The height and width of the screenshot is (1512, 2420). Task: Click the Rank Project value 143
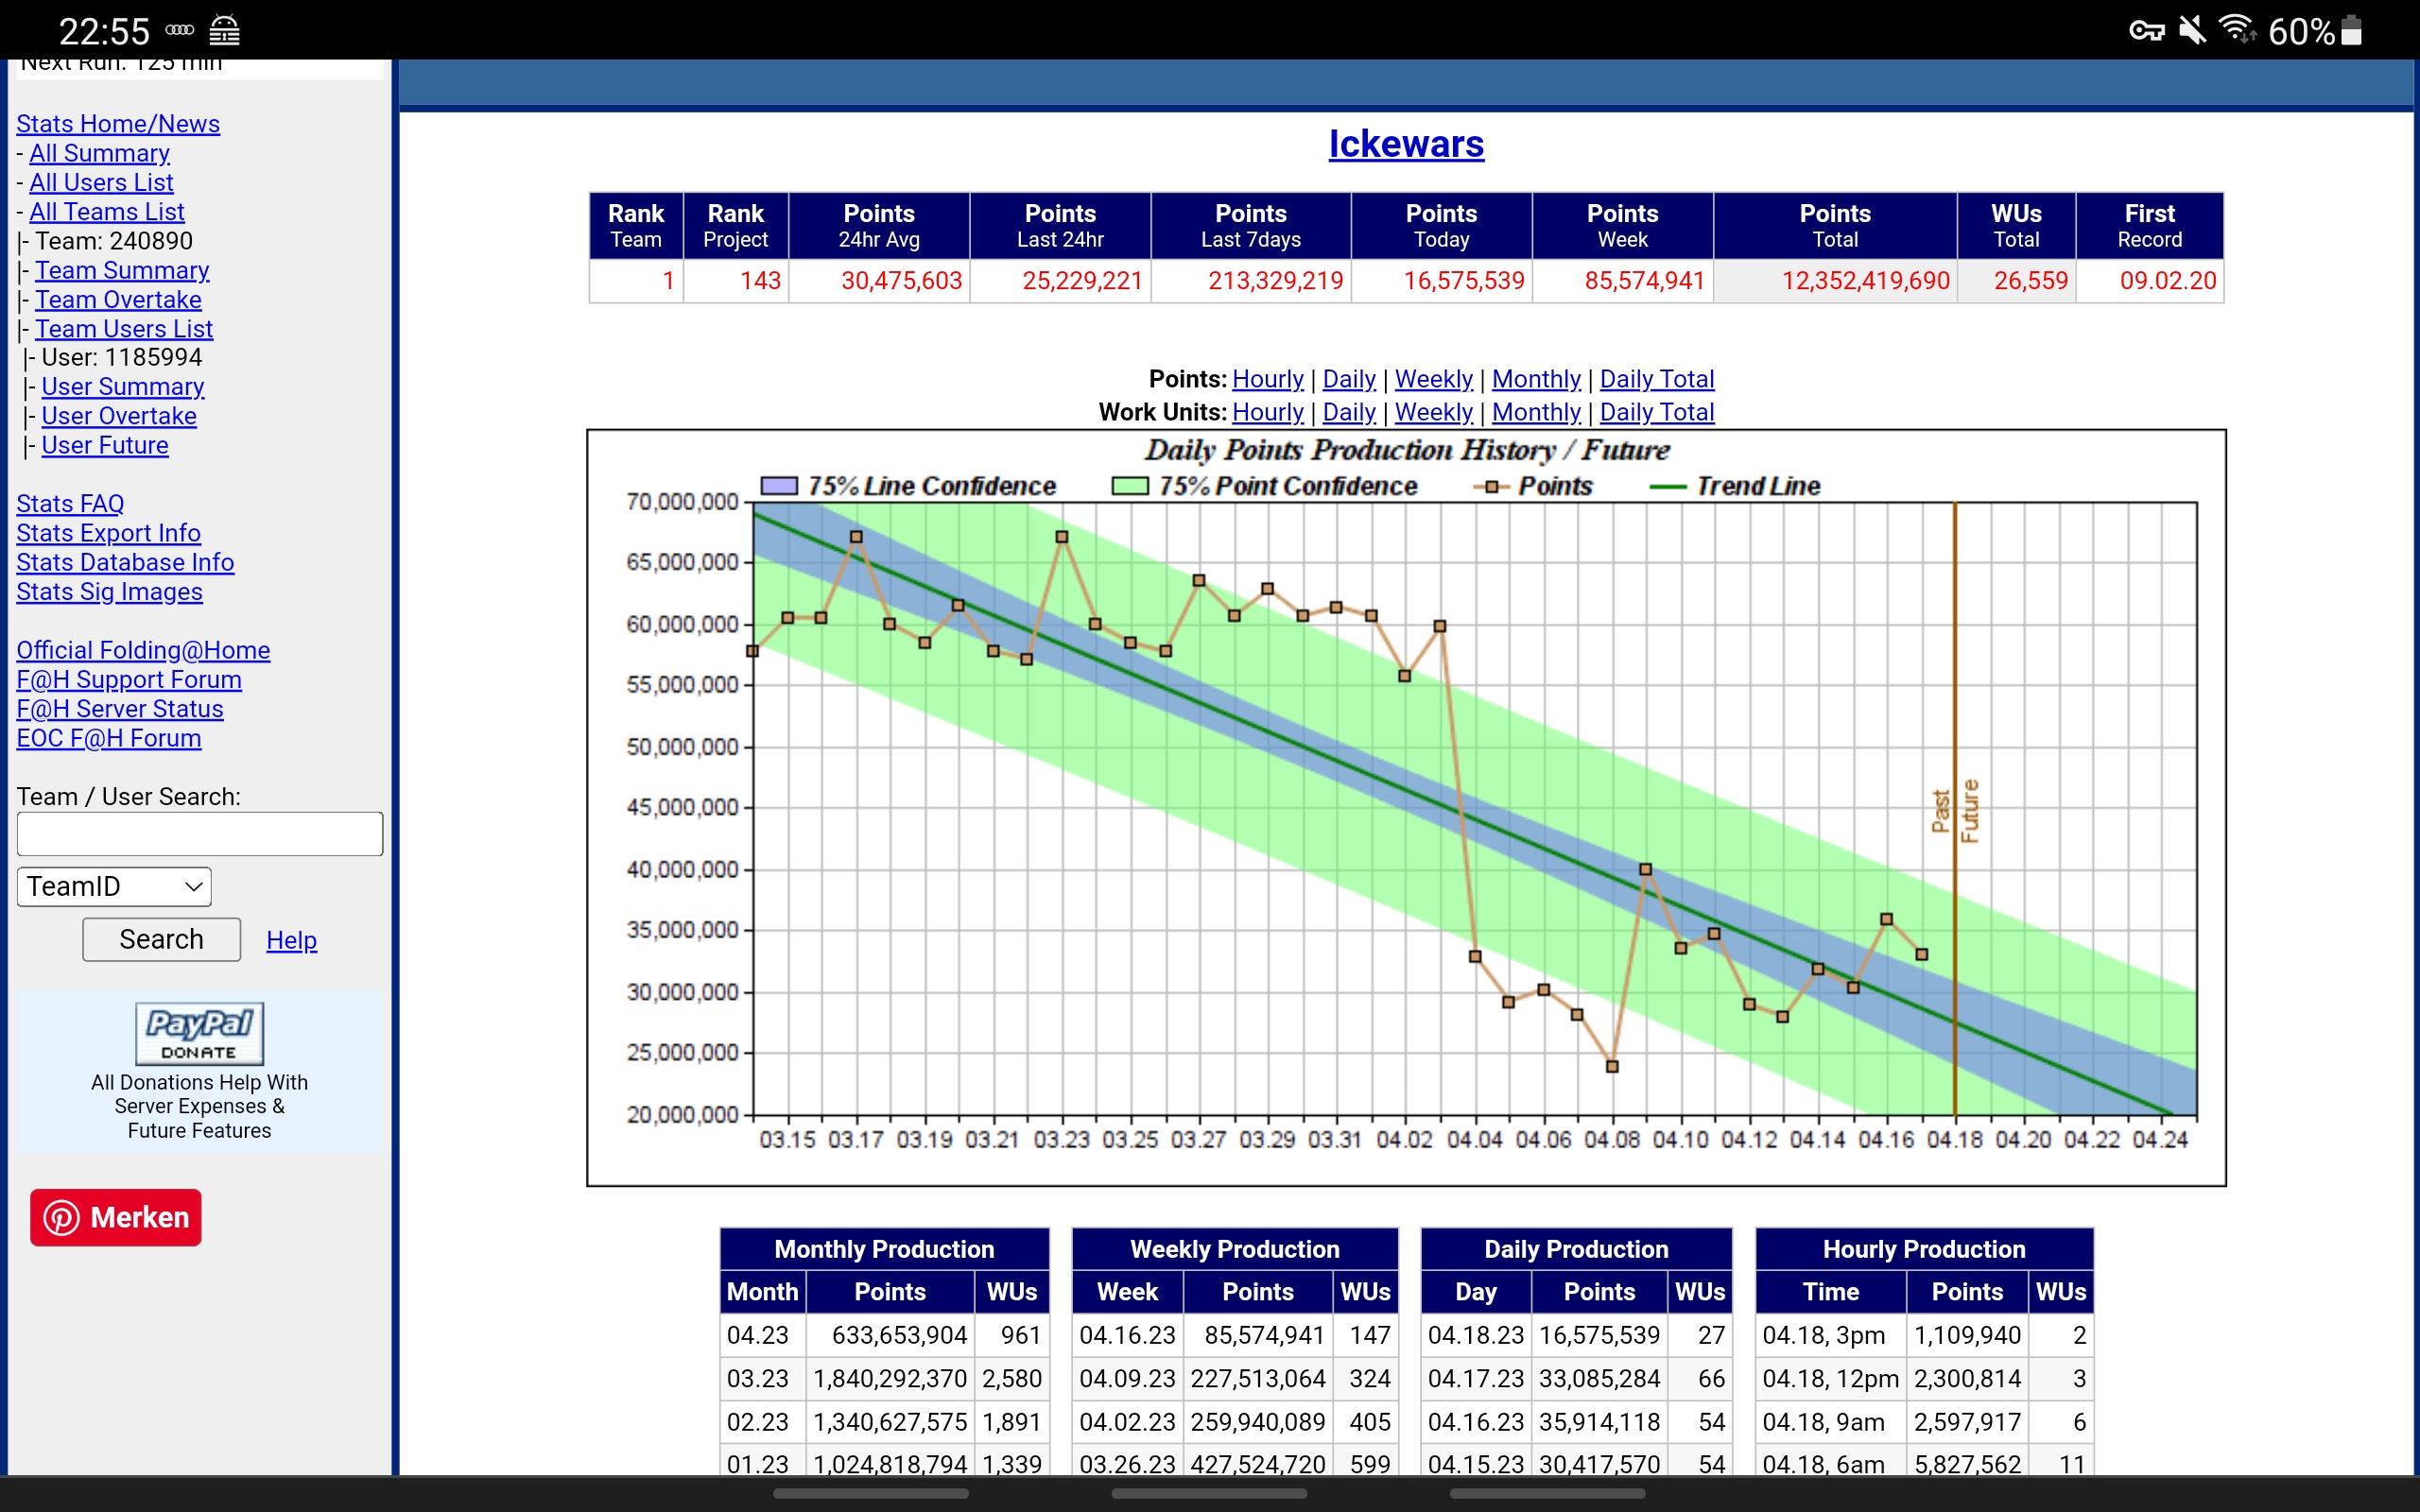pos(760,281)
